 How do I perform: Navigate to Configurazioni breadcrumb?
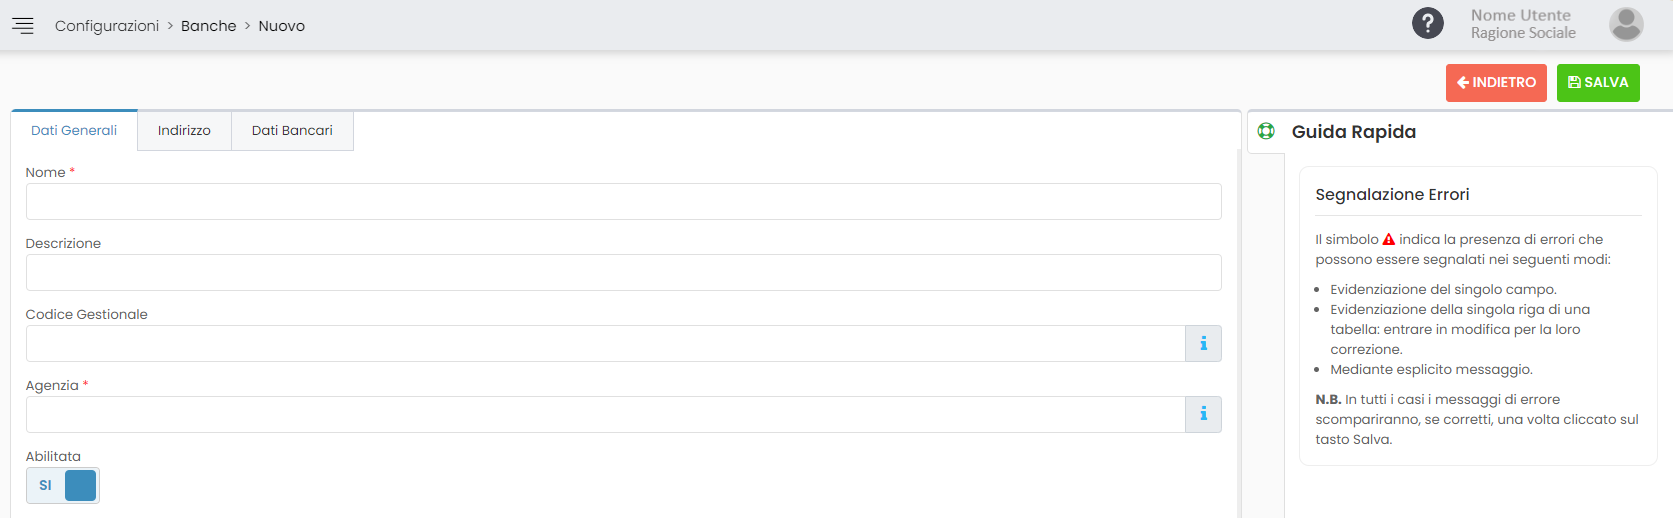[107, 26]
